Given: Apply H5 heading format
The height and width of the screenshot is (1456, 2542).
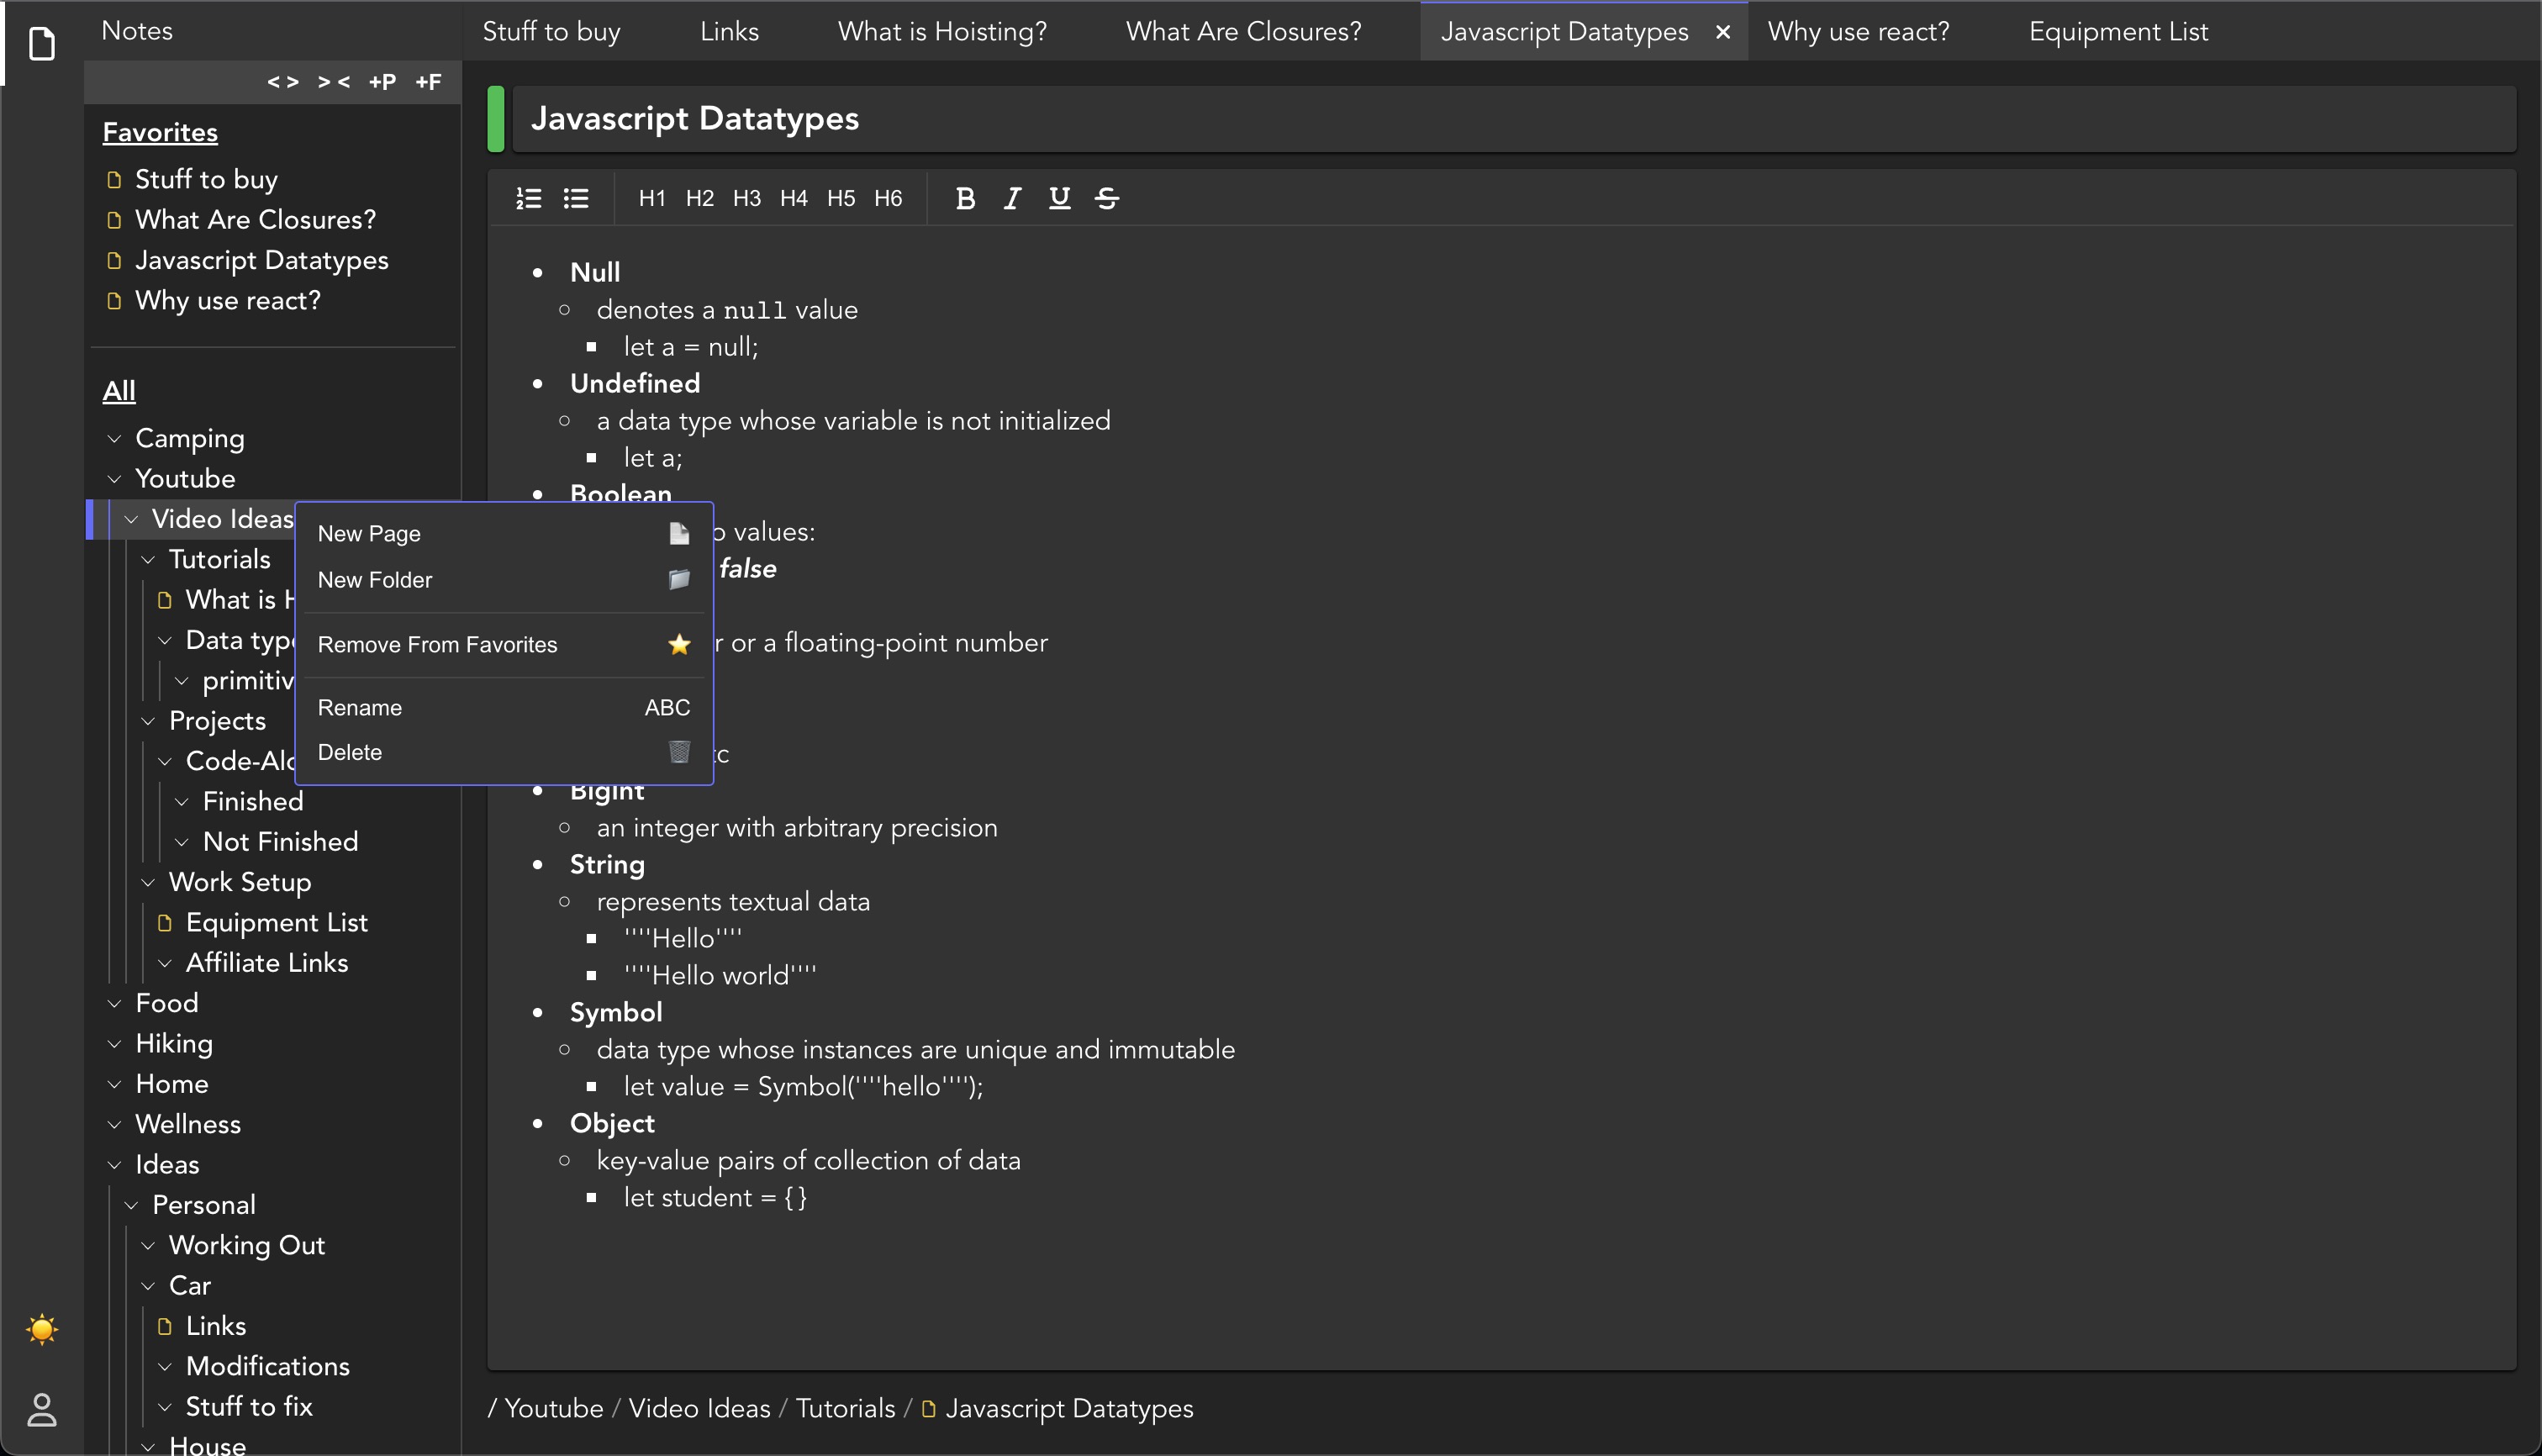Looking at the screenshot, I should pos(840,198).
